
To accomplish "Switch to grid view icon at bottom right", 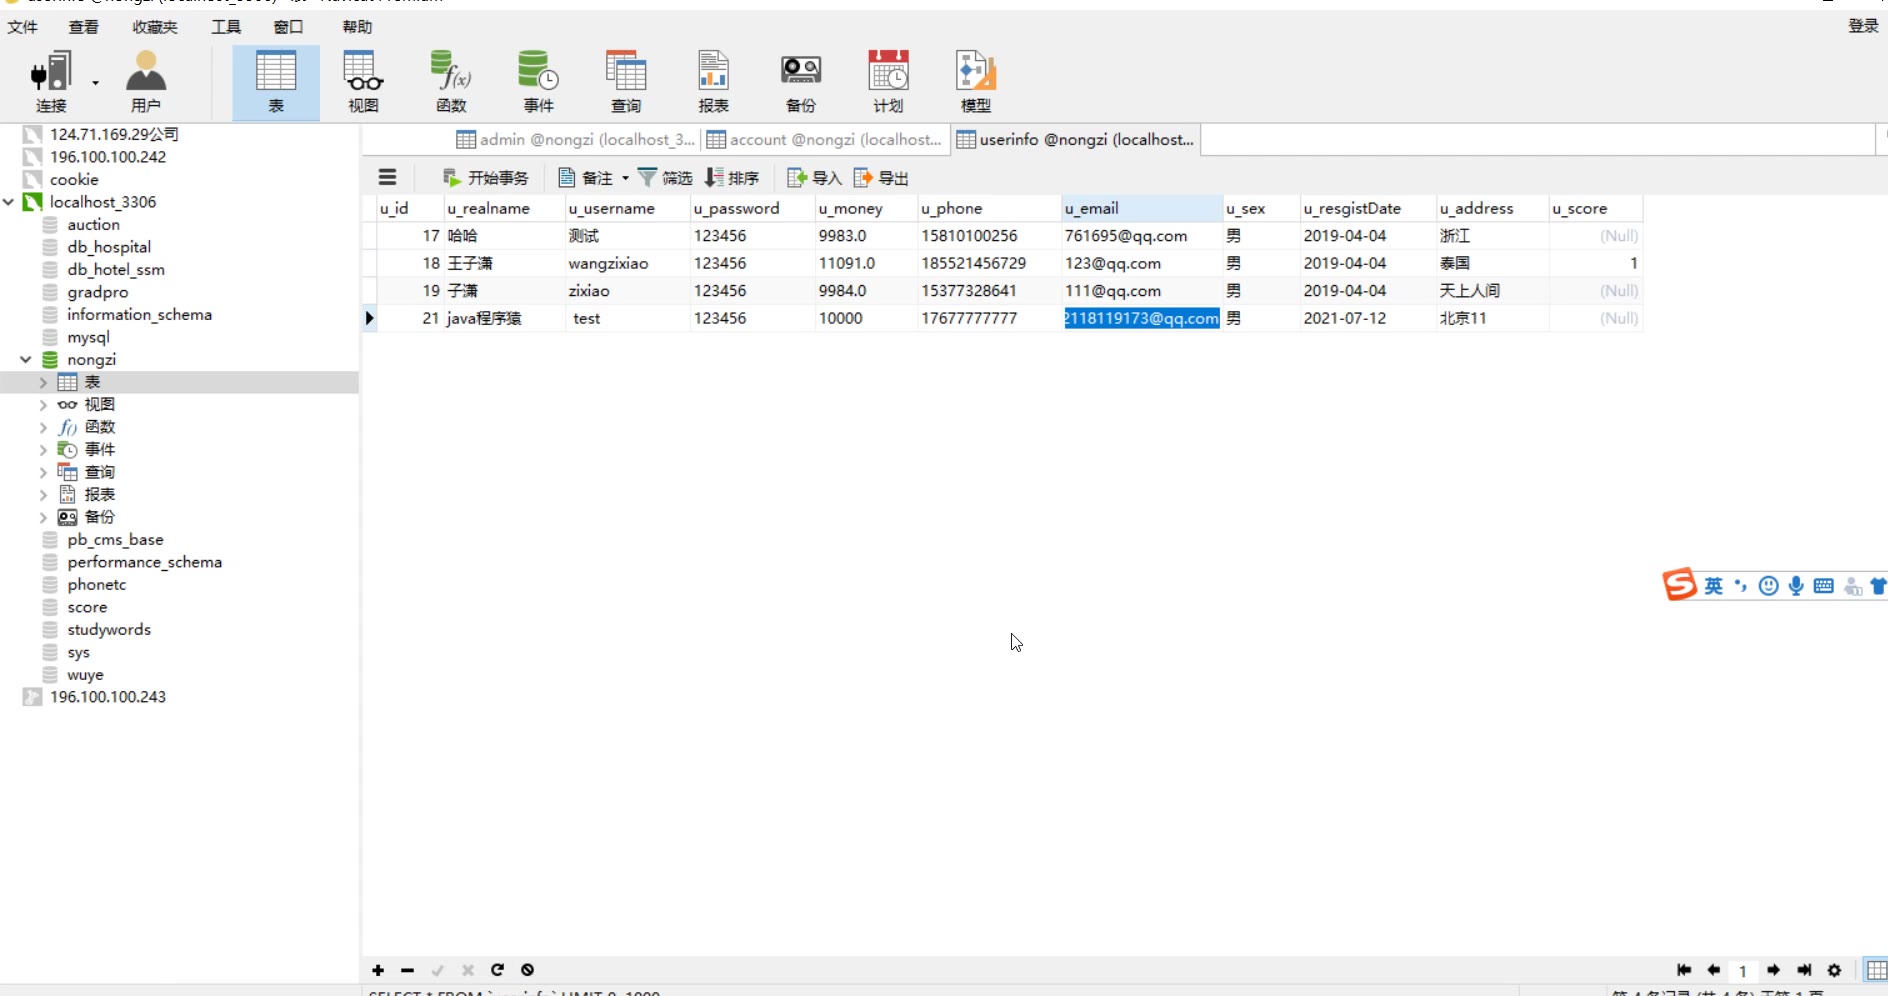I will 1876,970.
